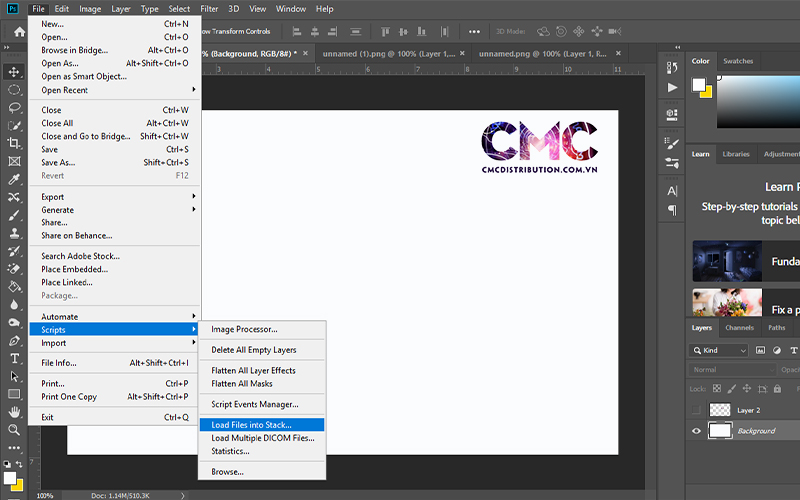Click the status bar arrow chevron

coord(182,495)
